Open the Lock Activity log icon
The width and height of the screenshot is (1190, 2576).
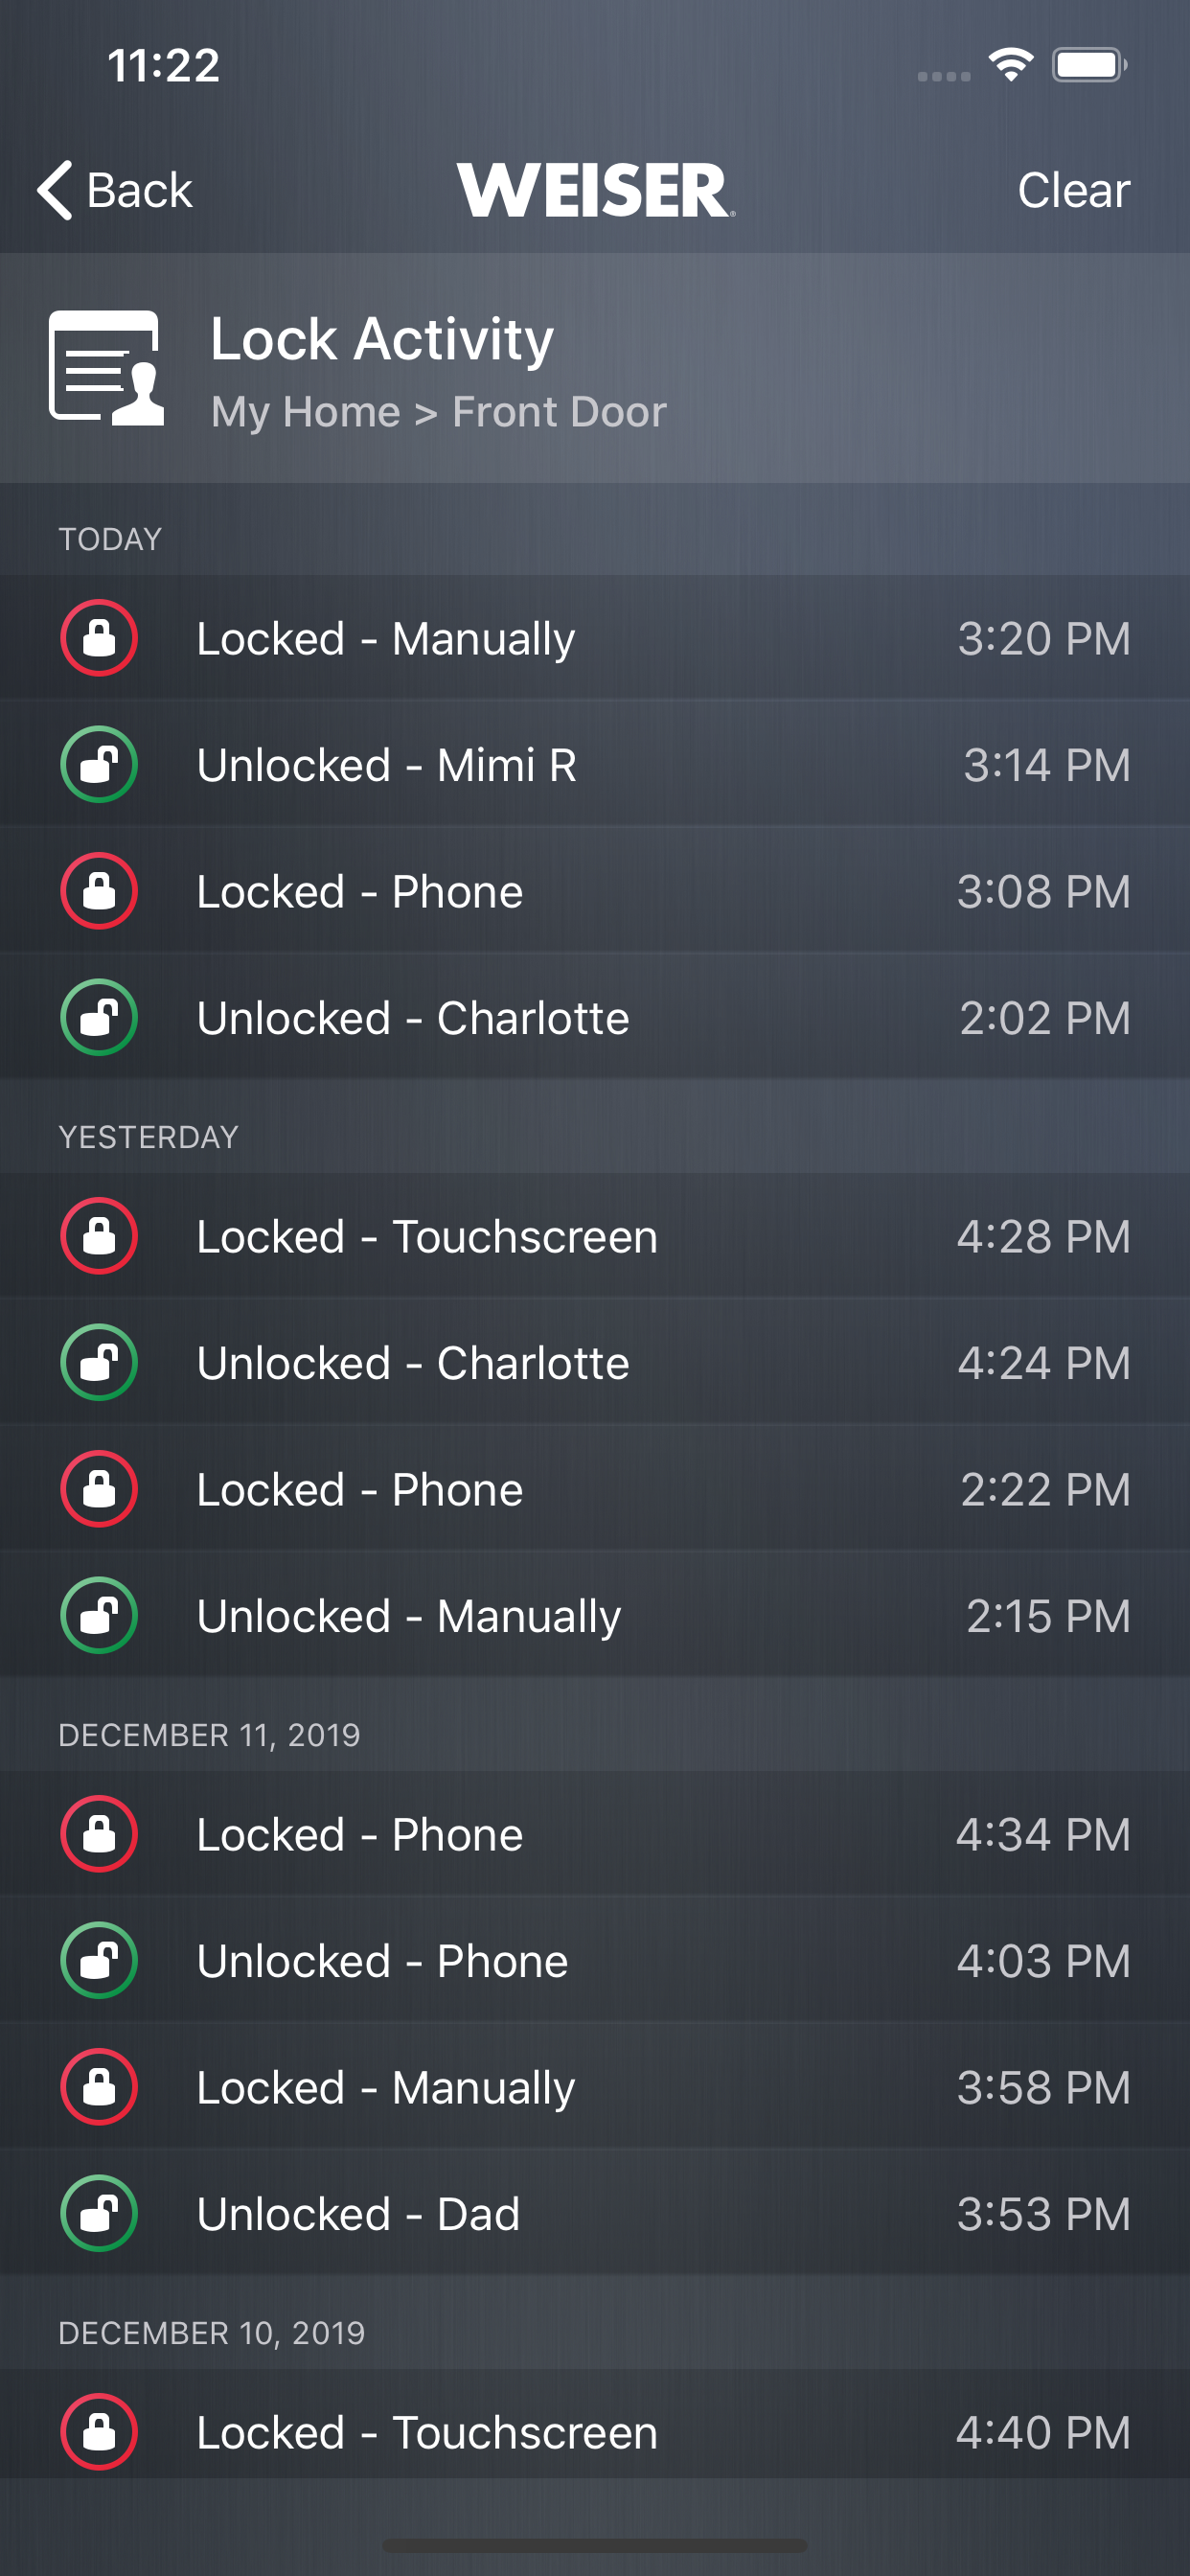(x=106, y=368)
